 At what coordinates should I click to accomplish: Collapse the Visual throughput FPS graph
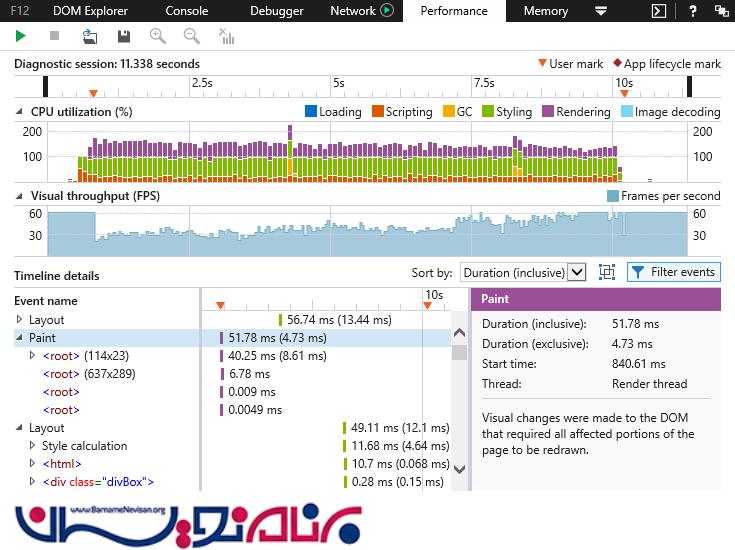click(21, 196)
